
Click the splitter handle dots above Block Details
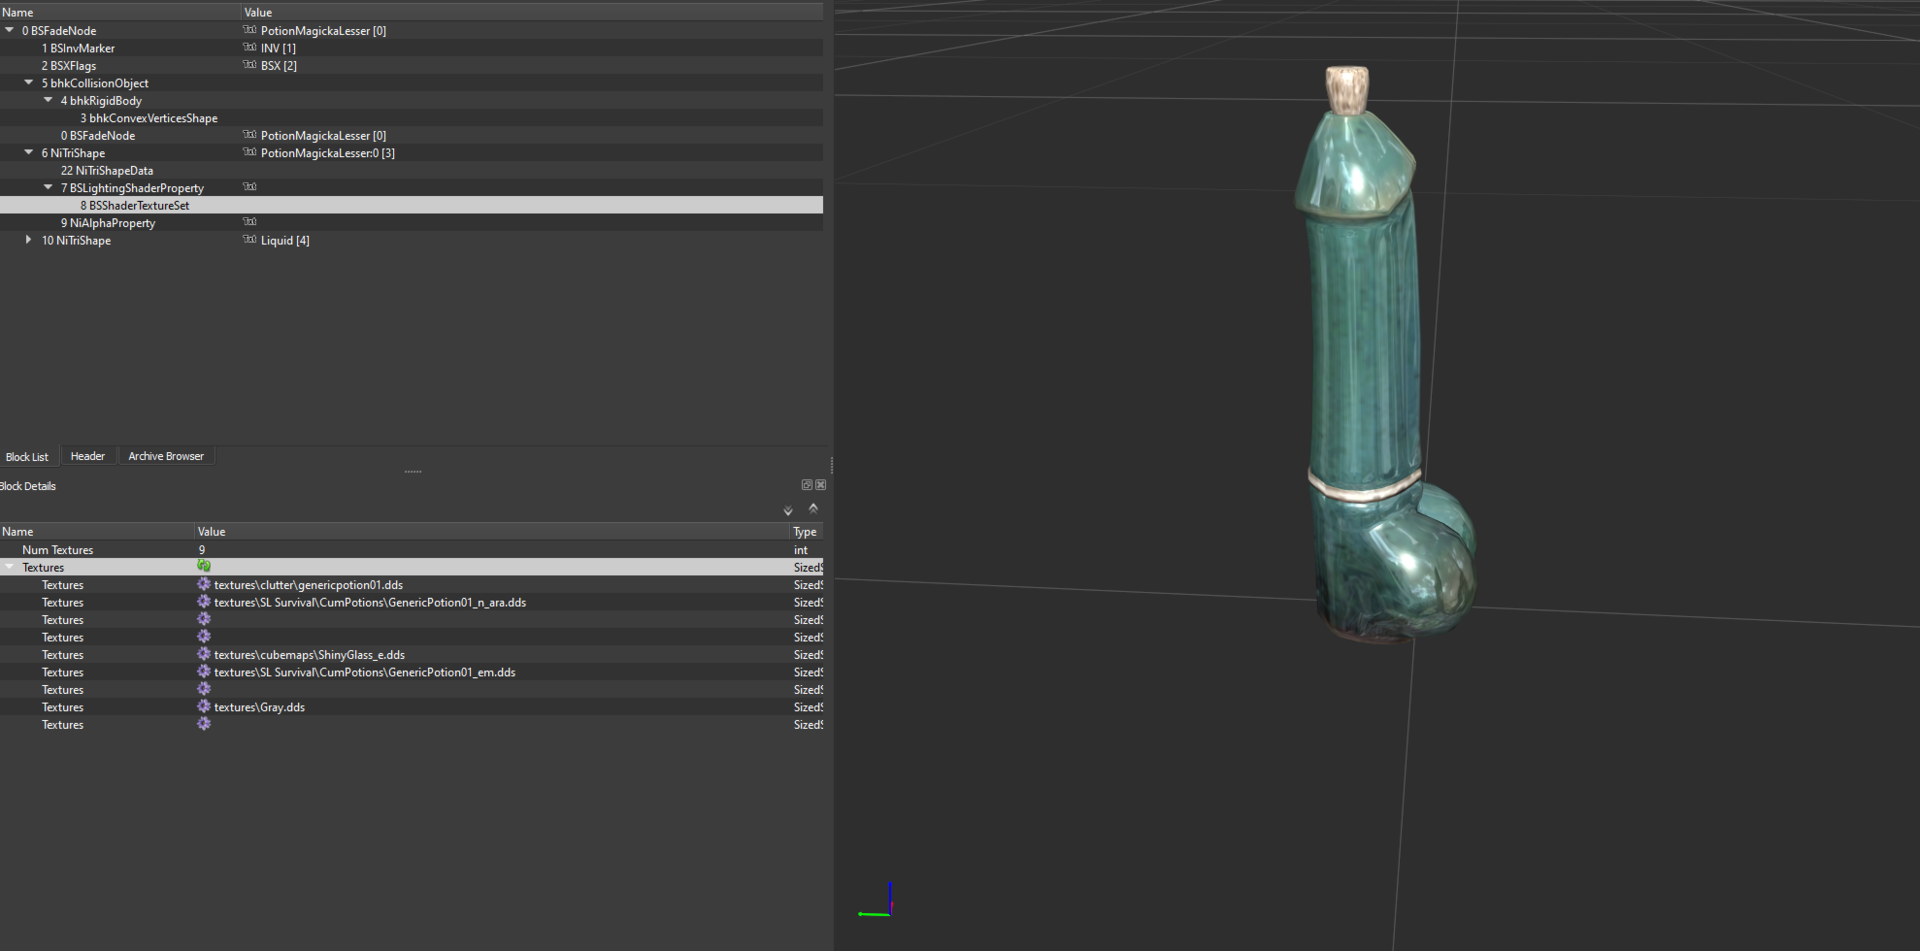coord(413,471)
